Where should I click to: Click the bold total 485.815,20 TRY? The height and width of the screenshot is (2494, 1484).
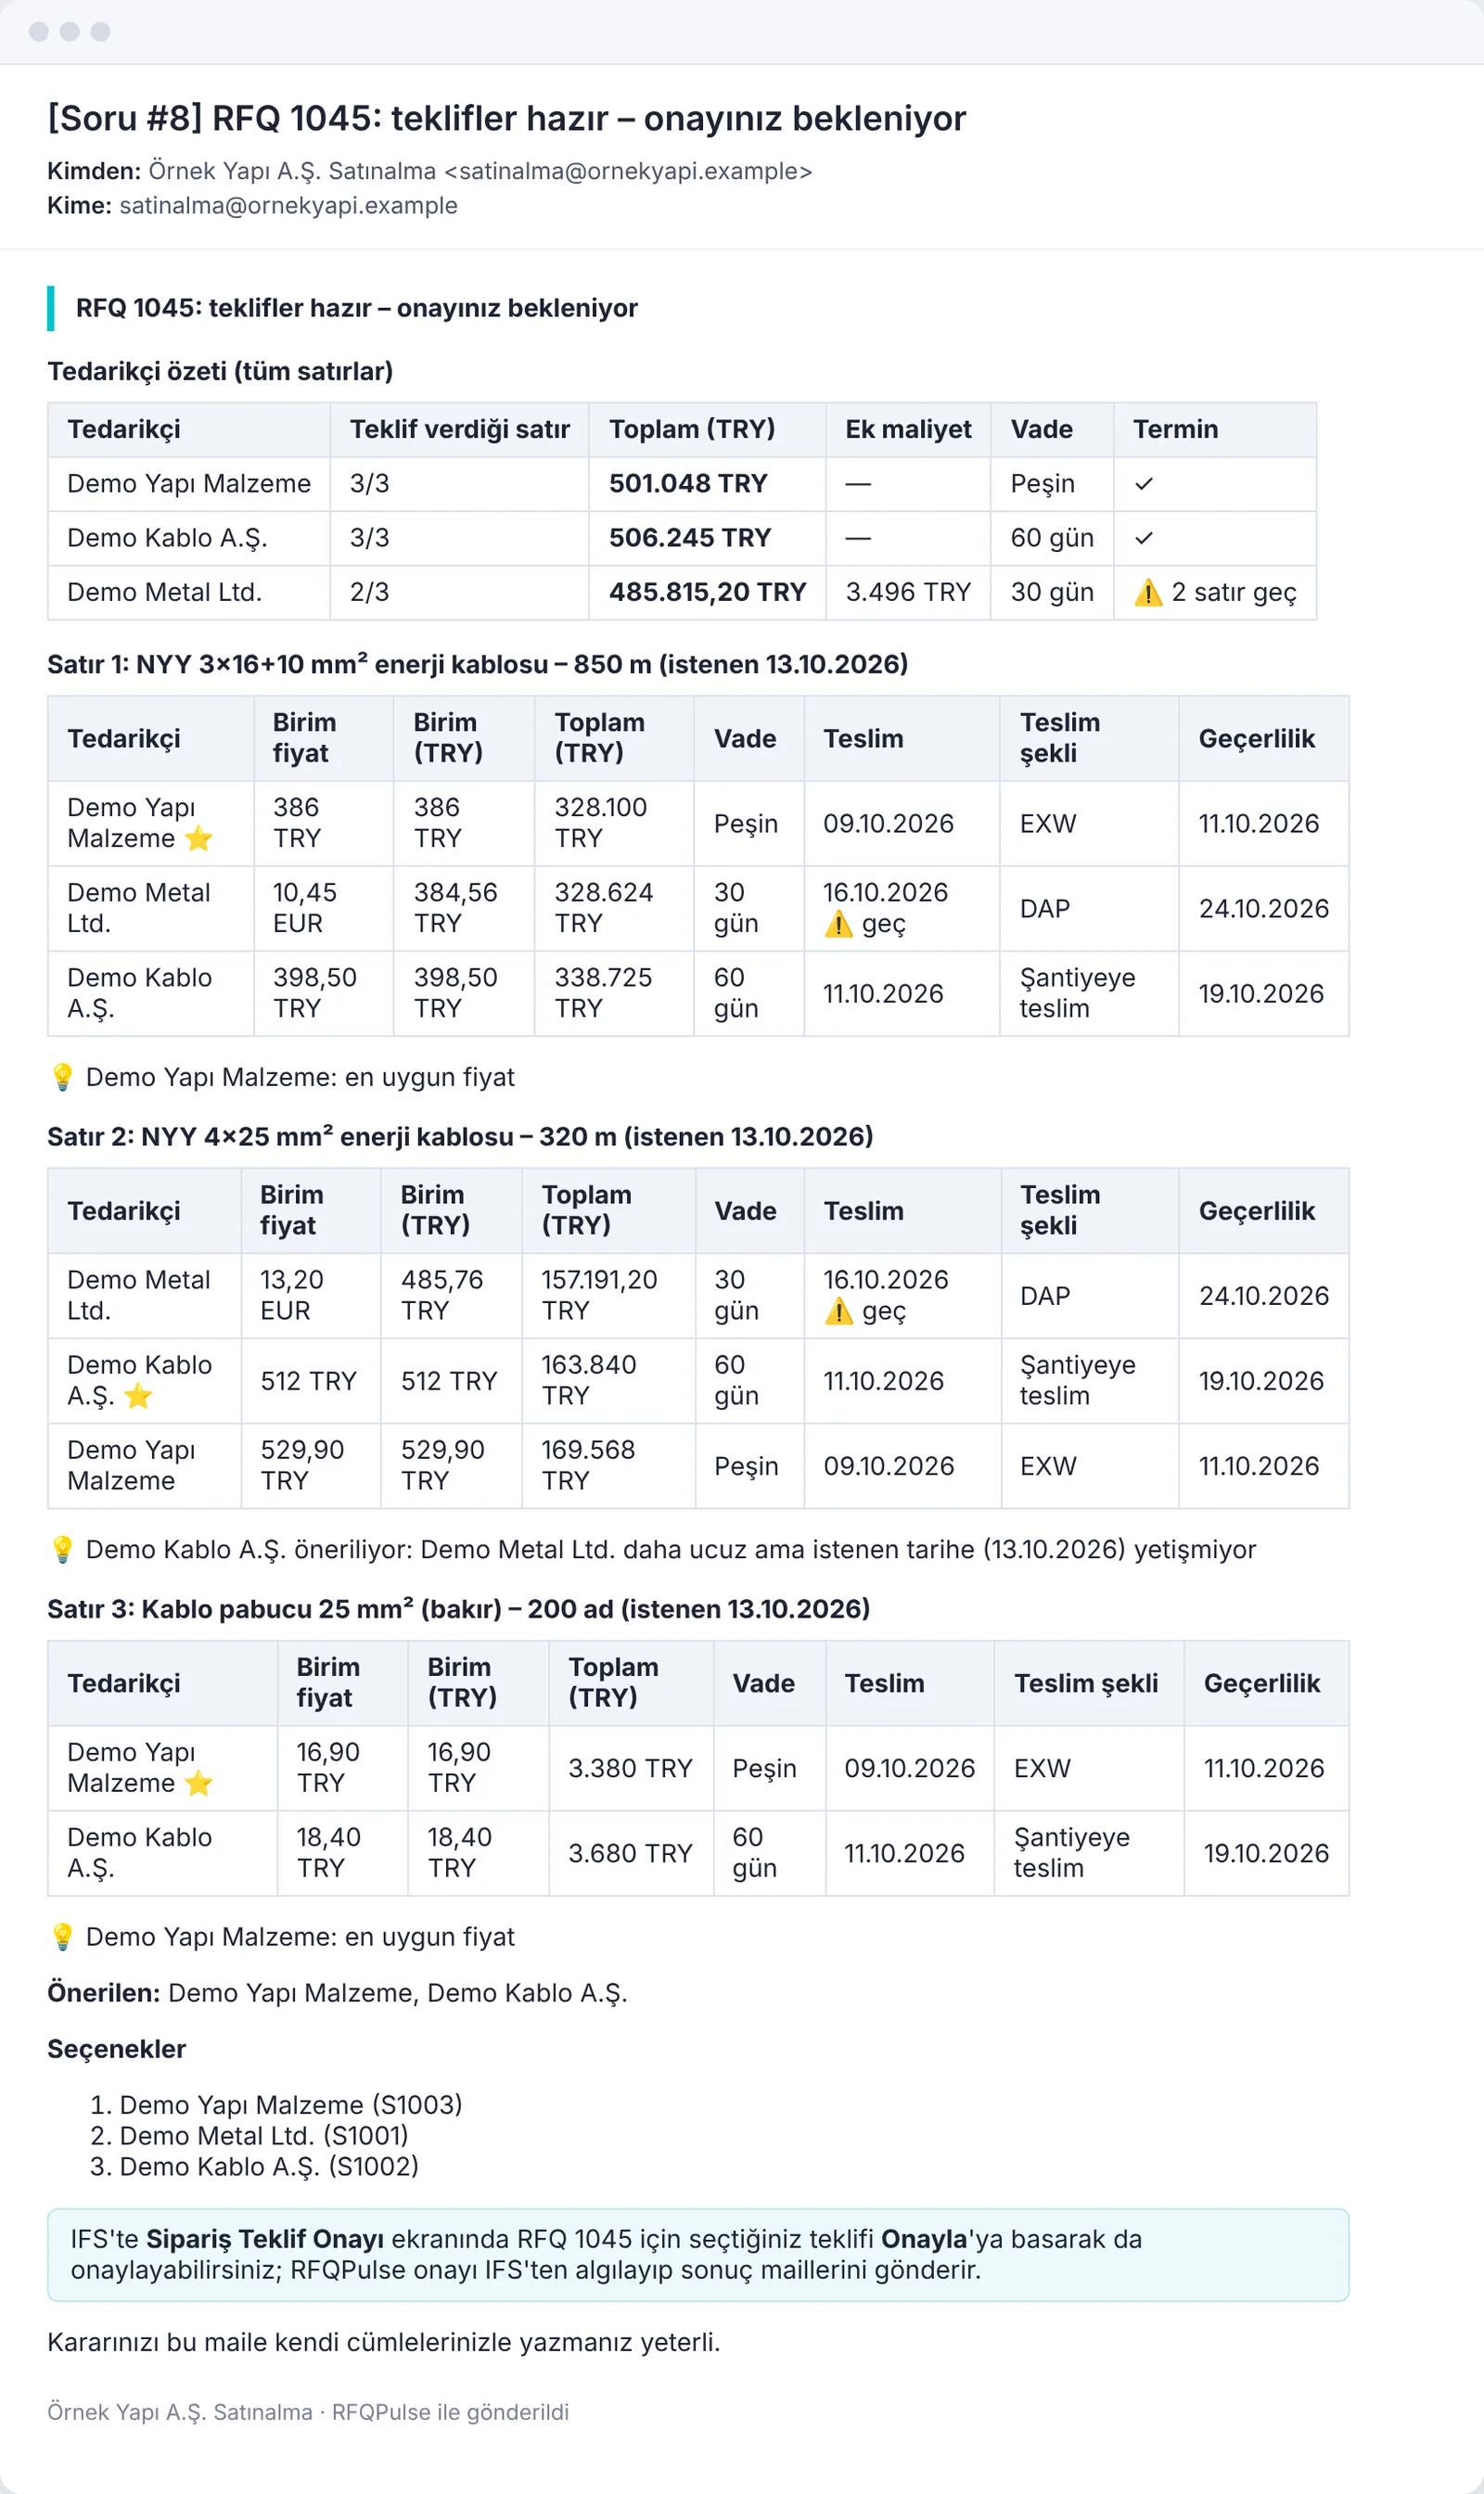click(707, 592)
